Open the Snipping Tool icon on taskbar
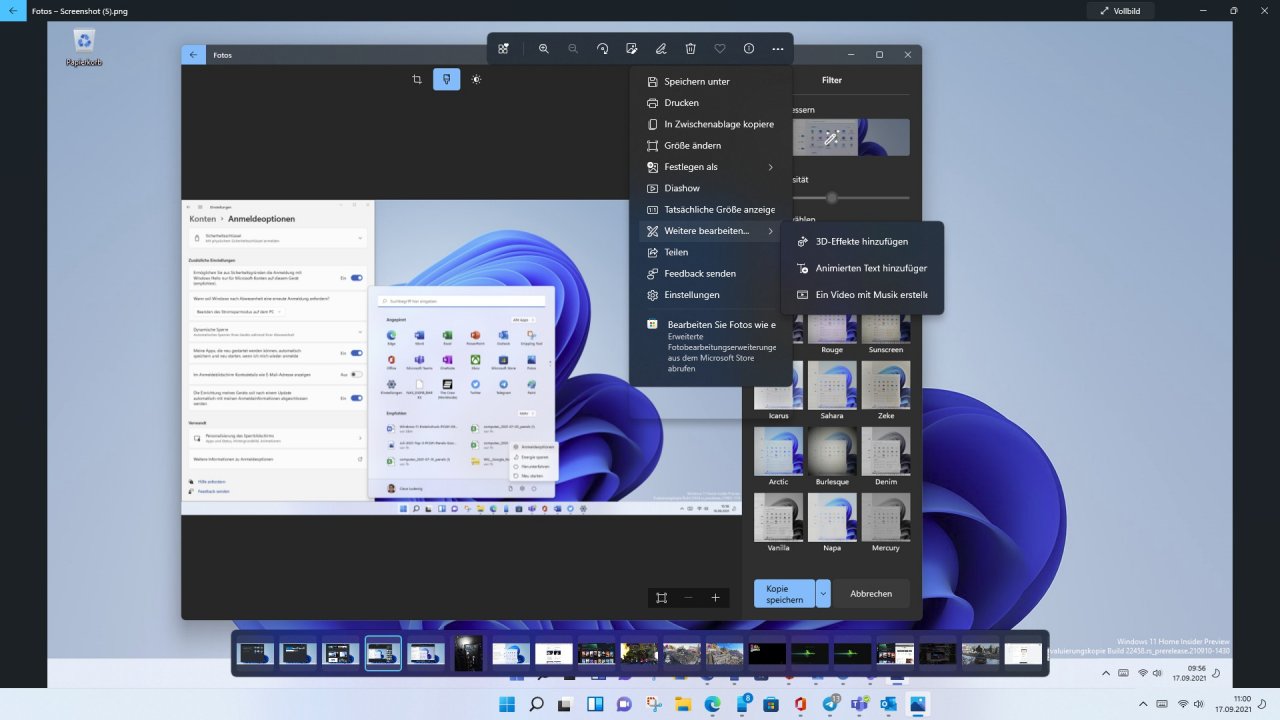Viewport: 1280px width, 720px height. 654,704
